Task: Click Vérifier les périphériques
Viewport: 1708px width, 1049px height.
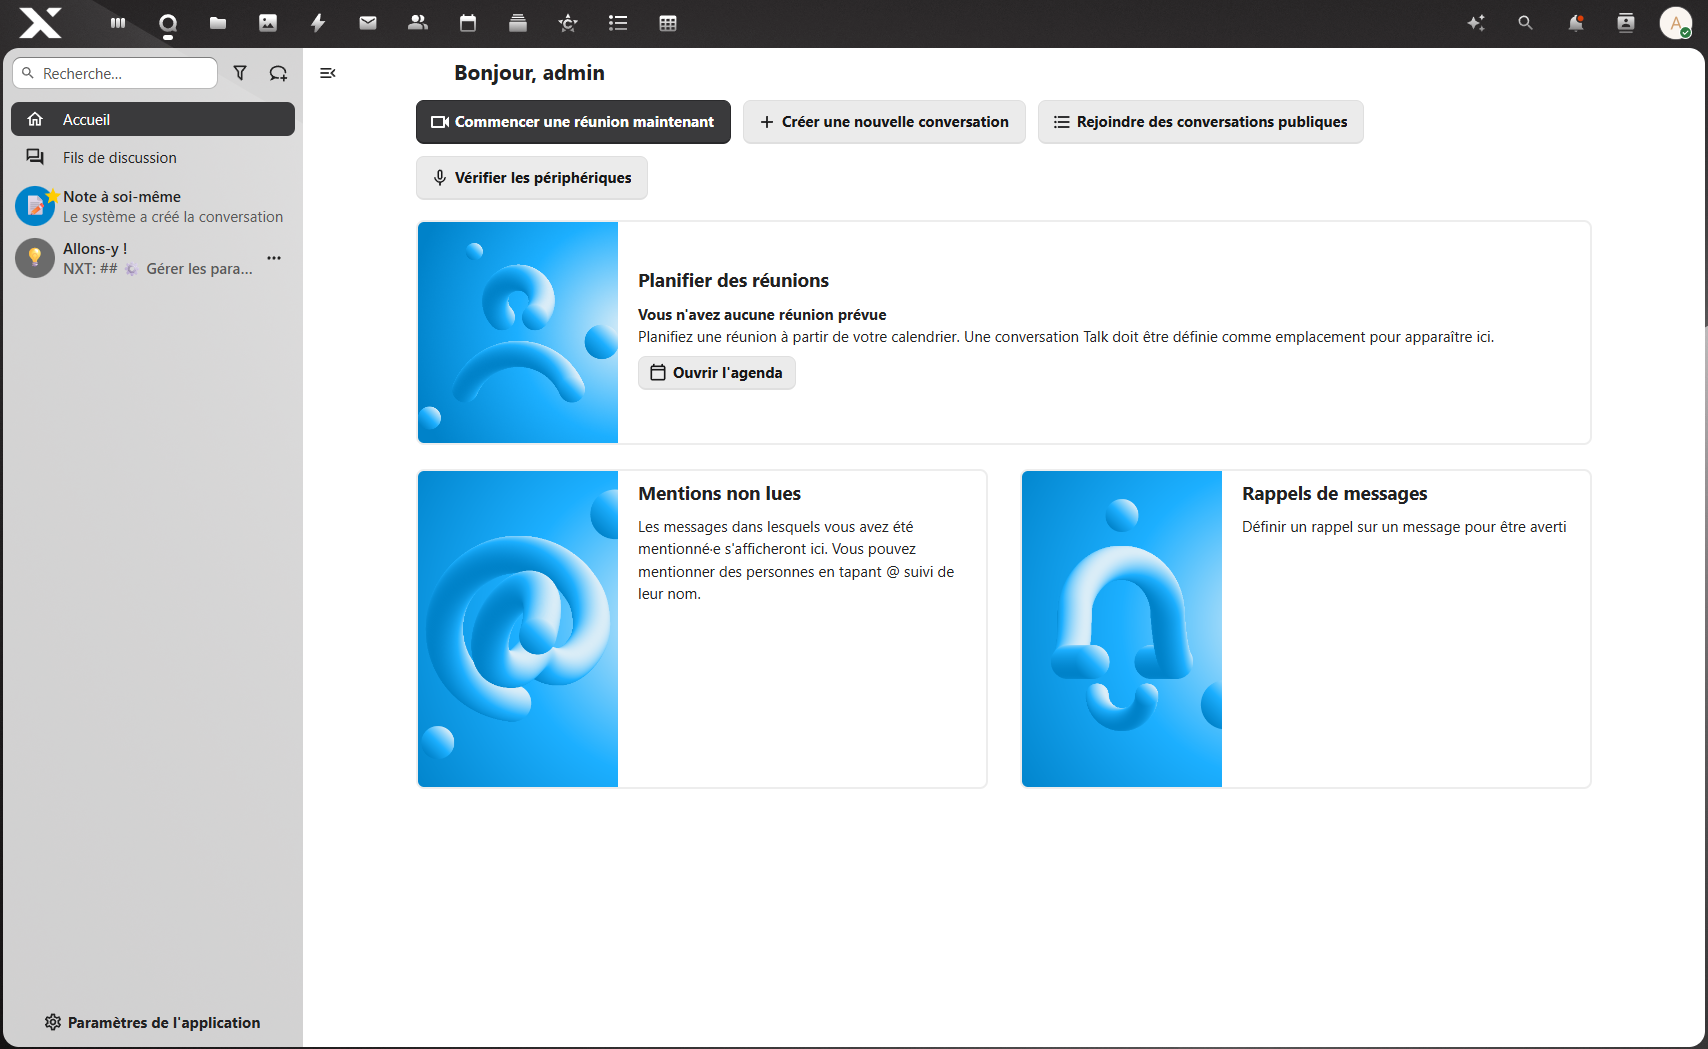Action: tap(532, 178)
